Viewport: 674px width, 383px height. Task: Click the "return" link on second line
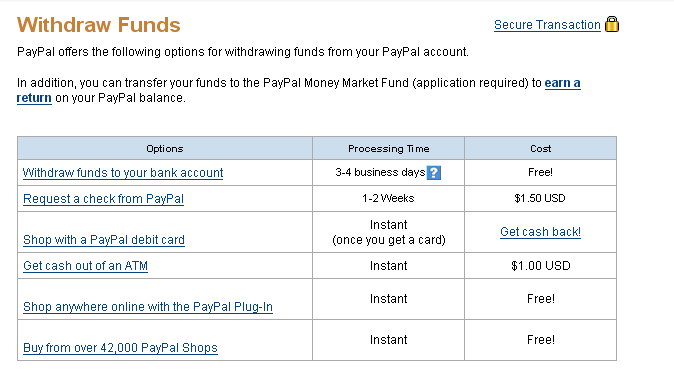click(34, 98)
